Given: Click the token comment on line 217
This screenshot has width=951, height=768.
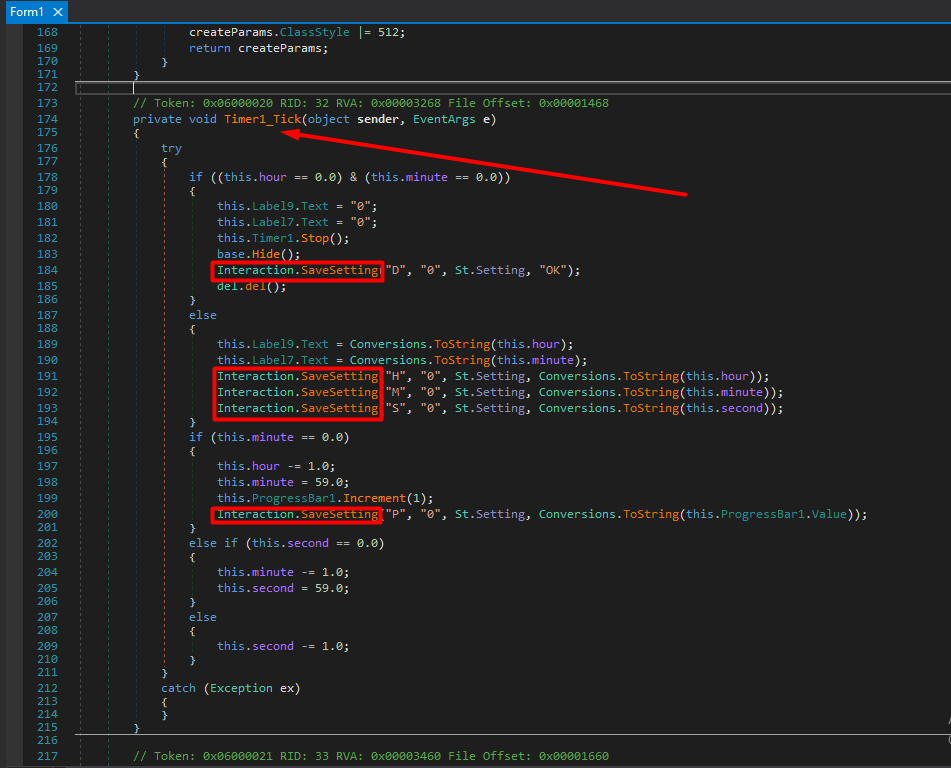Looking at the screenshot, I should pos(370,756).
